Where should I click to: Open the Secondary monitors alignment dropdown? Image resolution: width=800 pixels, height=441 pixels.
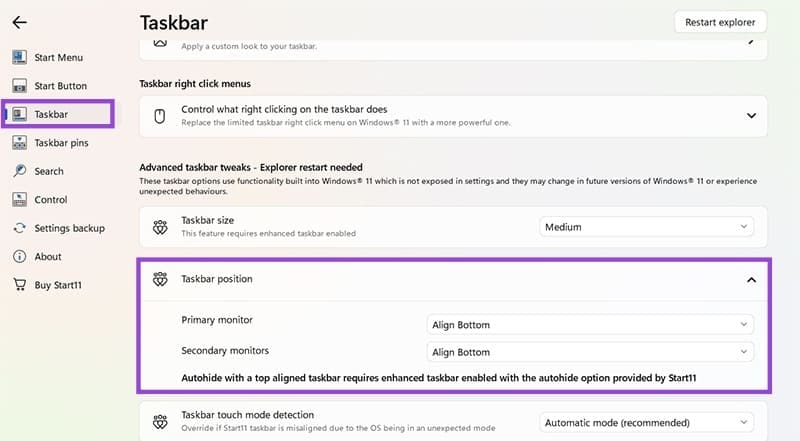click(589, 352)
